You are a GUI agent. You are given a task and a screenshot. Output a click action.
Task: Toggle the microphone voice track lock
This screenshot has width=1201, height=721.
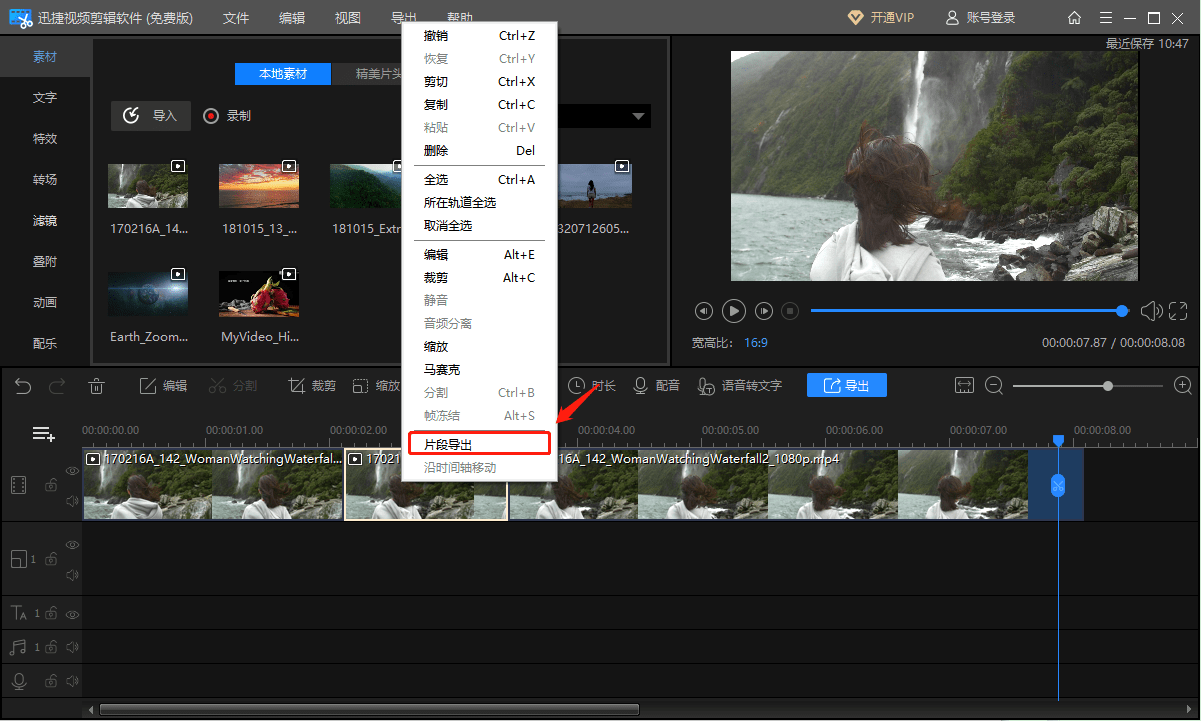(50, 681)
